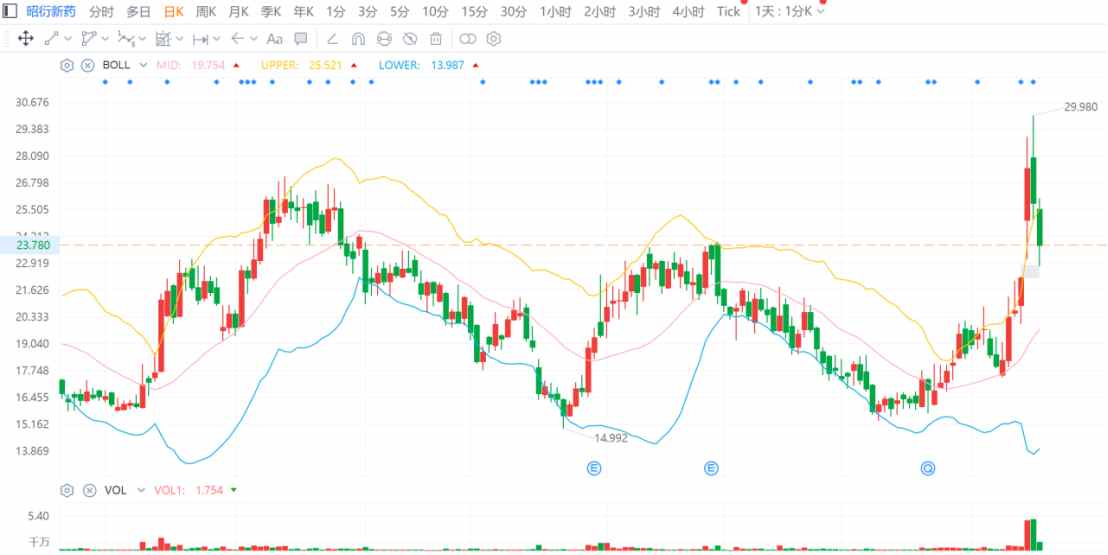1108x555 pixels.
Task: Remove the BOLL indicator with X button
Action: [88, 65]
